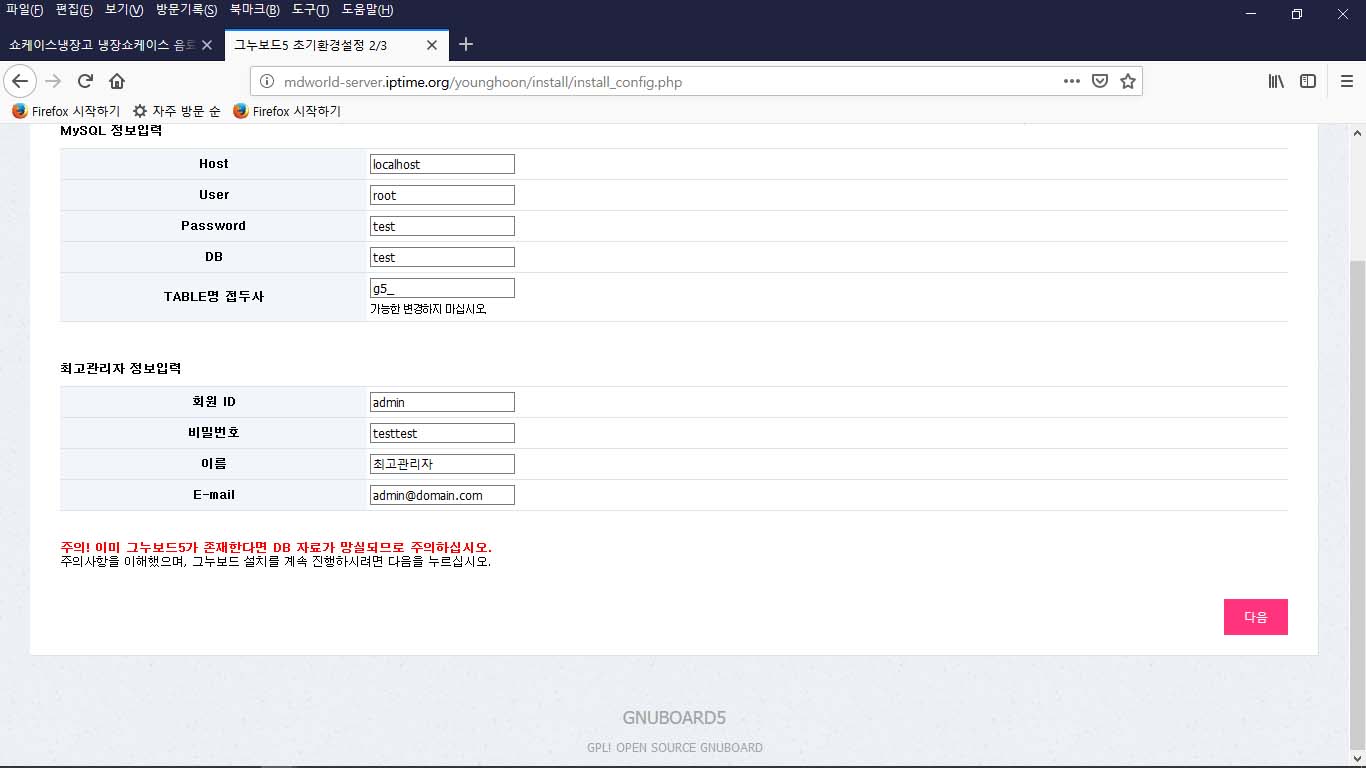Image resolution: width=1366 pixels, height=768 pixels.
Task: Open page actions three-dot menu
Action: [x=1071, y=82]
